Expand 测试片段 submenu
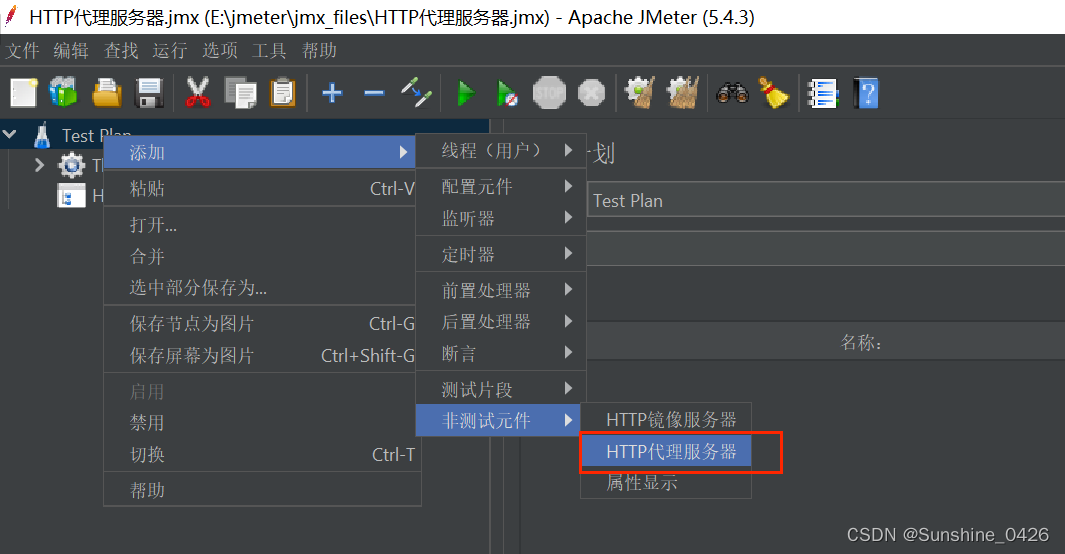The image size is (1065, 554). pos(501,389)
